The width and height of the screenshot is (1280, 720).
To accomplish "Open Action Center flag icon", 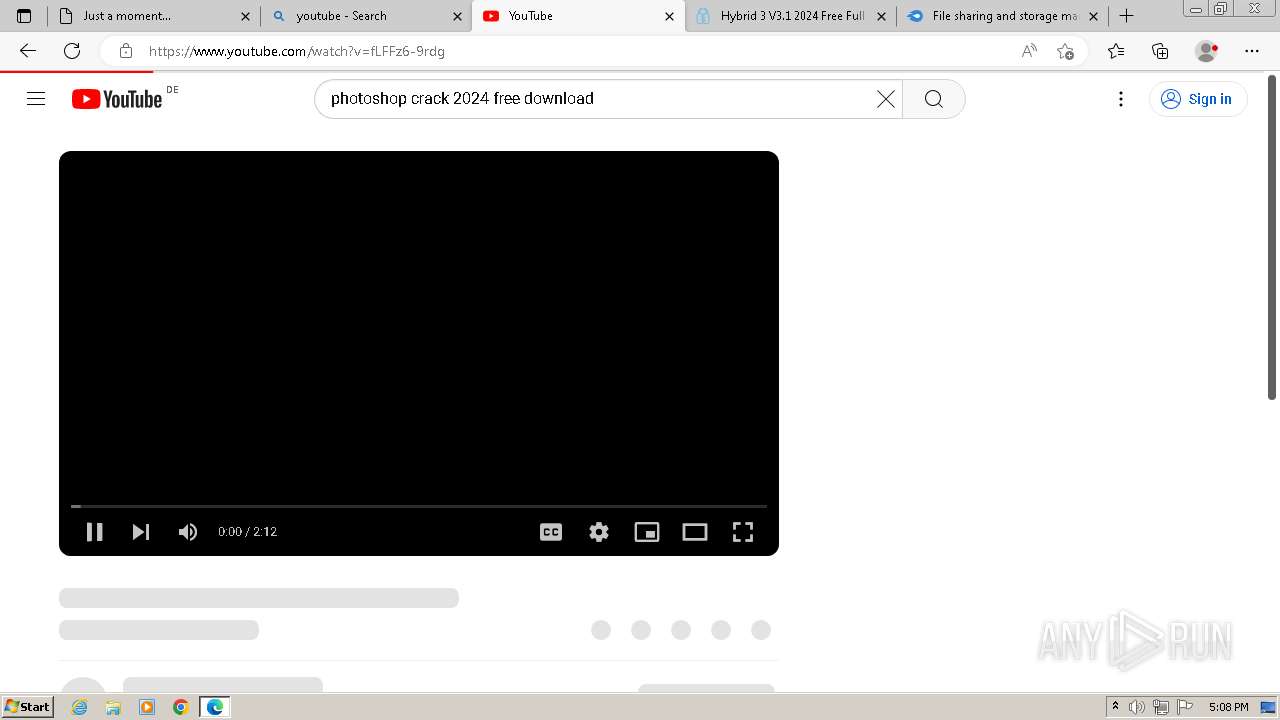I will pos(1185,707).
